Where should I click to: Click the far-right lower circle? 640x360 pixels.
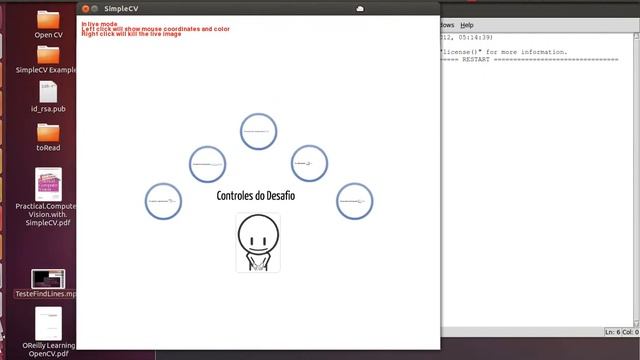click(x=354, y=201)
